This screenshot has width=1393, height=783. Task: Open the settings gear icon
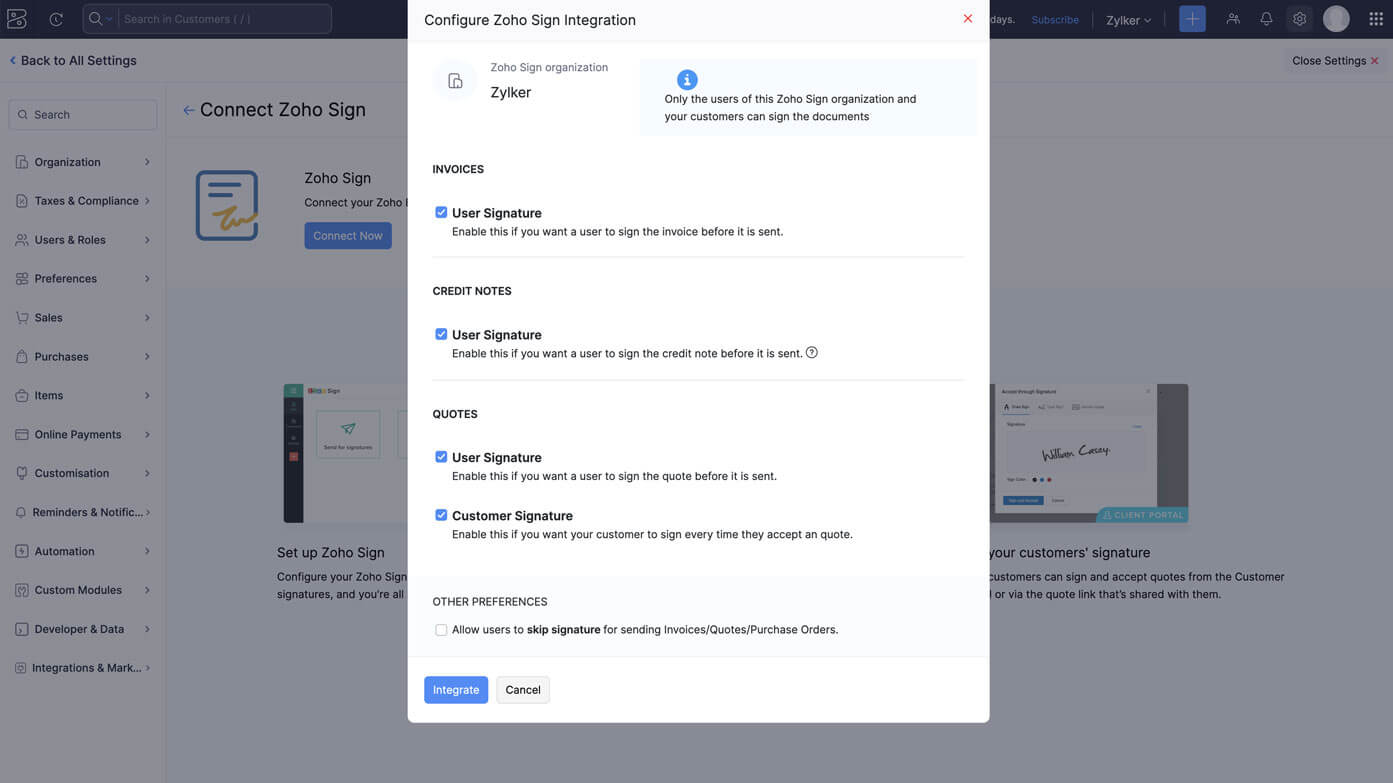point(1299,19)
